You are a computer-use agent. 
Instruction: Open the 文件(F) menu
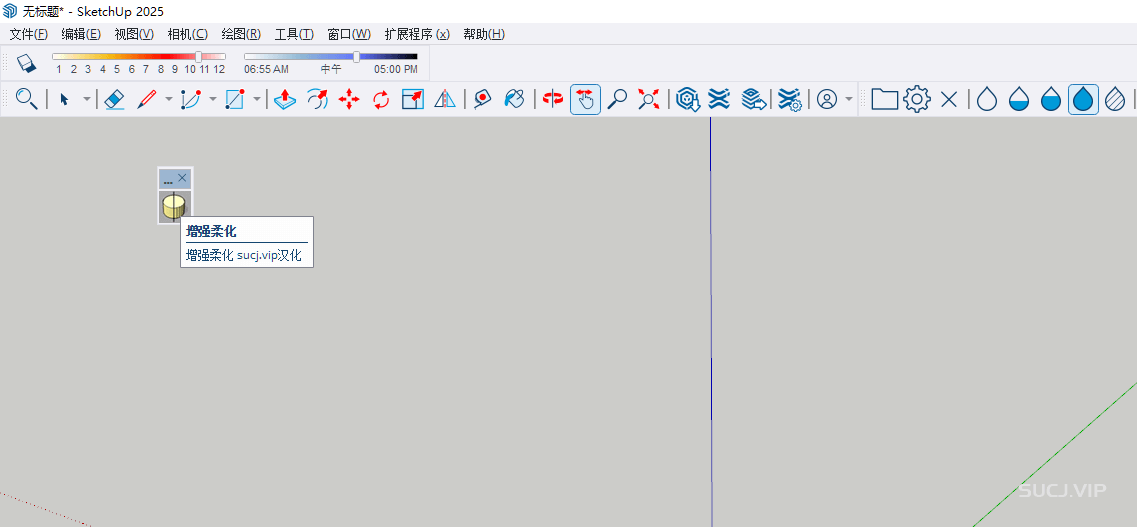(x=28, y=34)
